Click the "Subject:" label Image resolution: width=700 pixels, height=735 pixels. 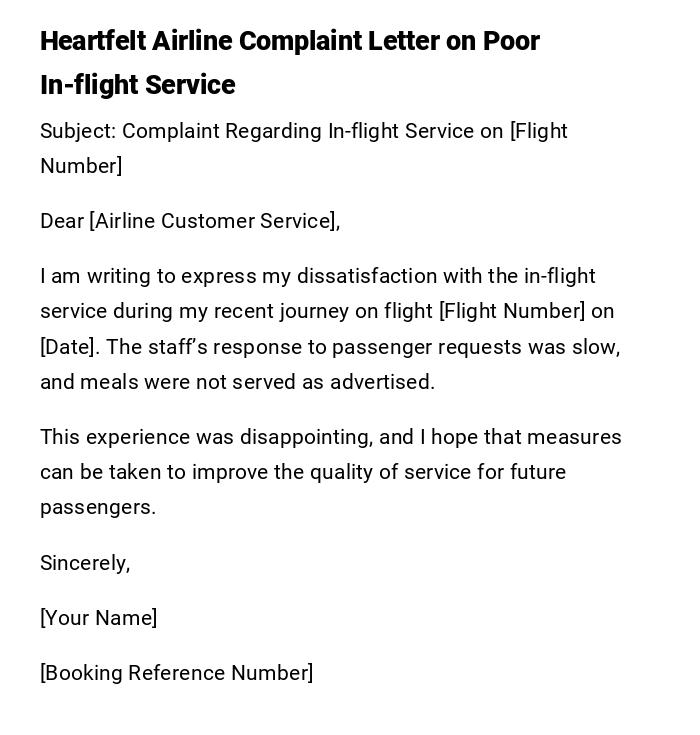point(77,131)
